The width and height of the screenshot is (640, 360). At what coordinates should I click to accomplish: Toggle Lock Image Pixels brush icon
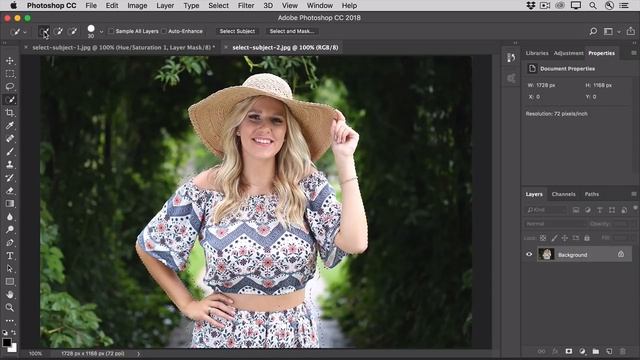(x=554, y=238)
